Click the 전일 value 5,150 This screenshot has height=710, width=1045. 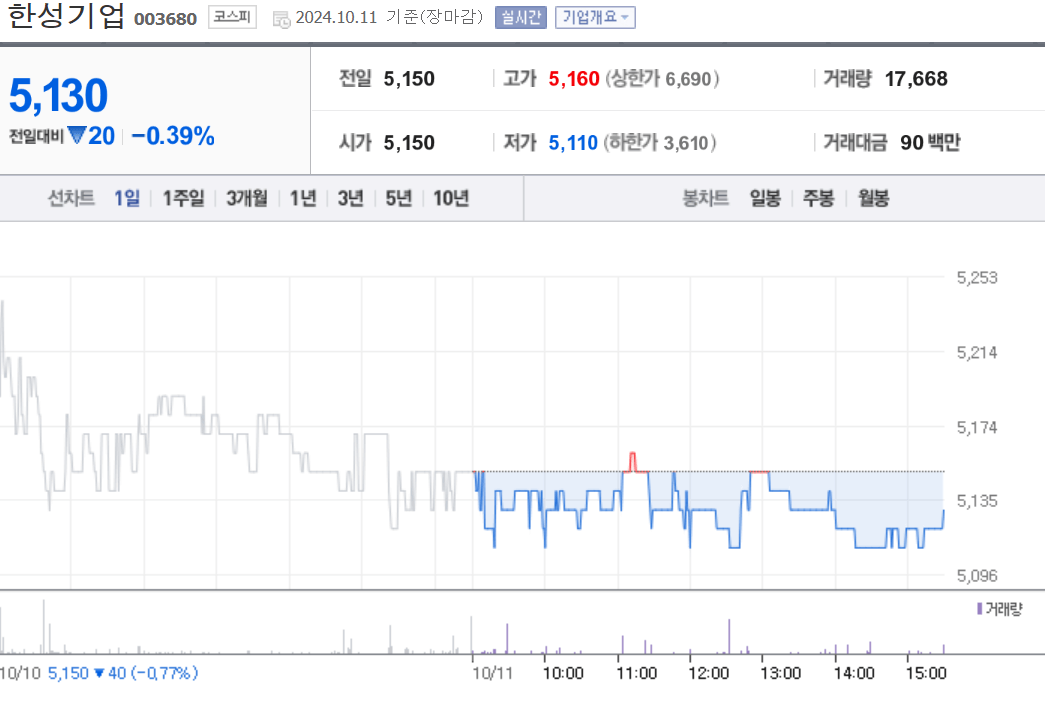pos(409,79)
